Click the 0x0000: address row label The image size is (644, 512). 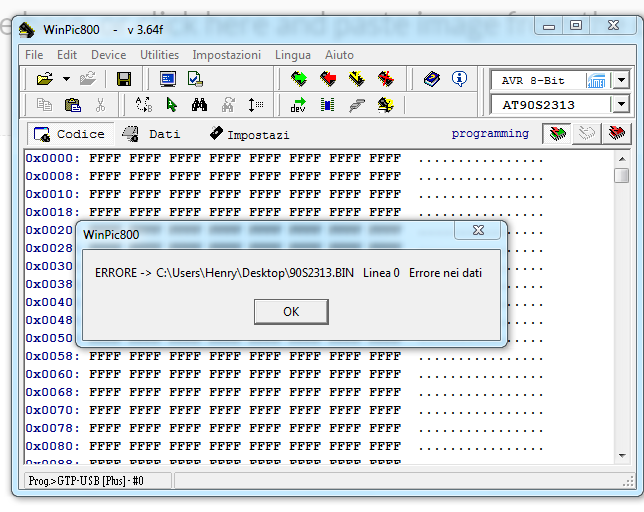point(53,158)
